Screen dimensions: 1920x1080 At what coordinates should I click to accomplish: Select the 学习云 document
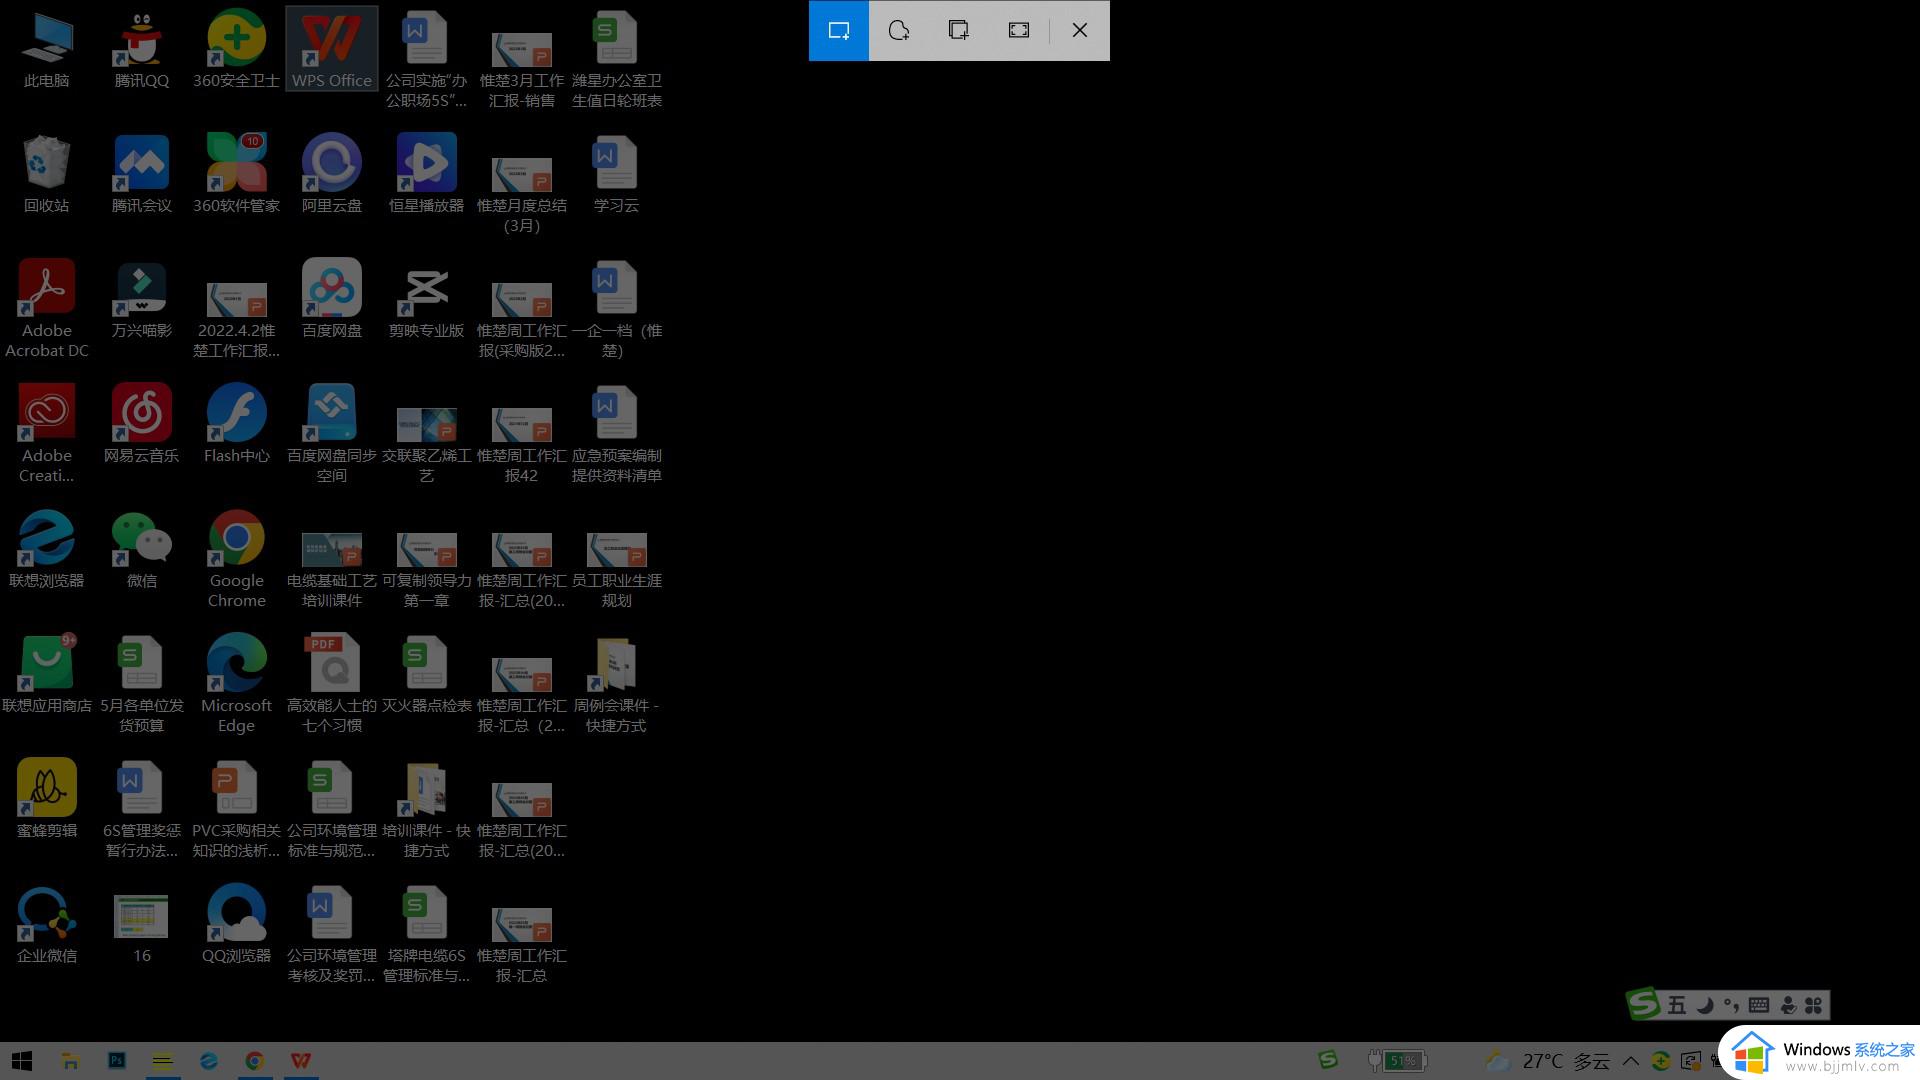pyautogui.click(x=616, y=174)
